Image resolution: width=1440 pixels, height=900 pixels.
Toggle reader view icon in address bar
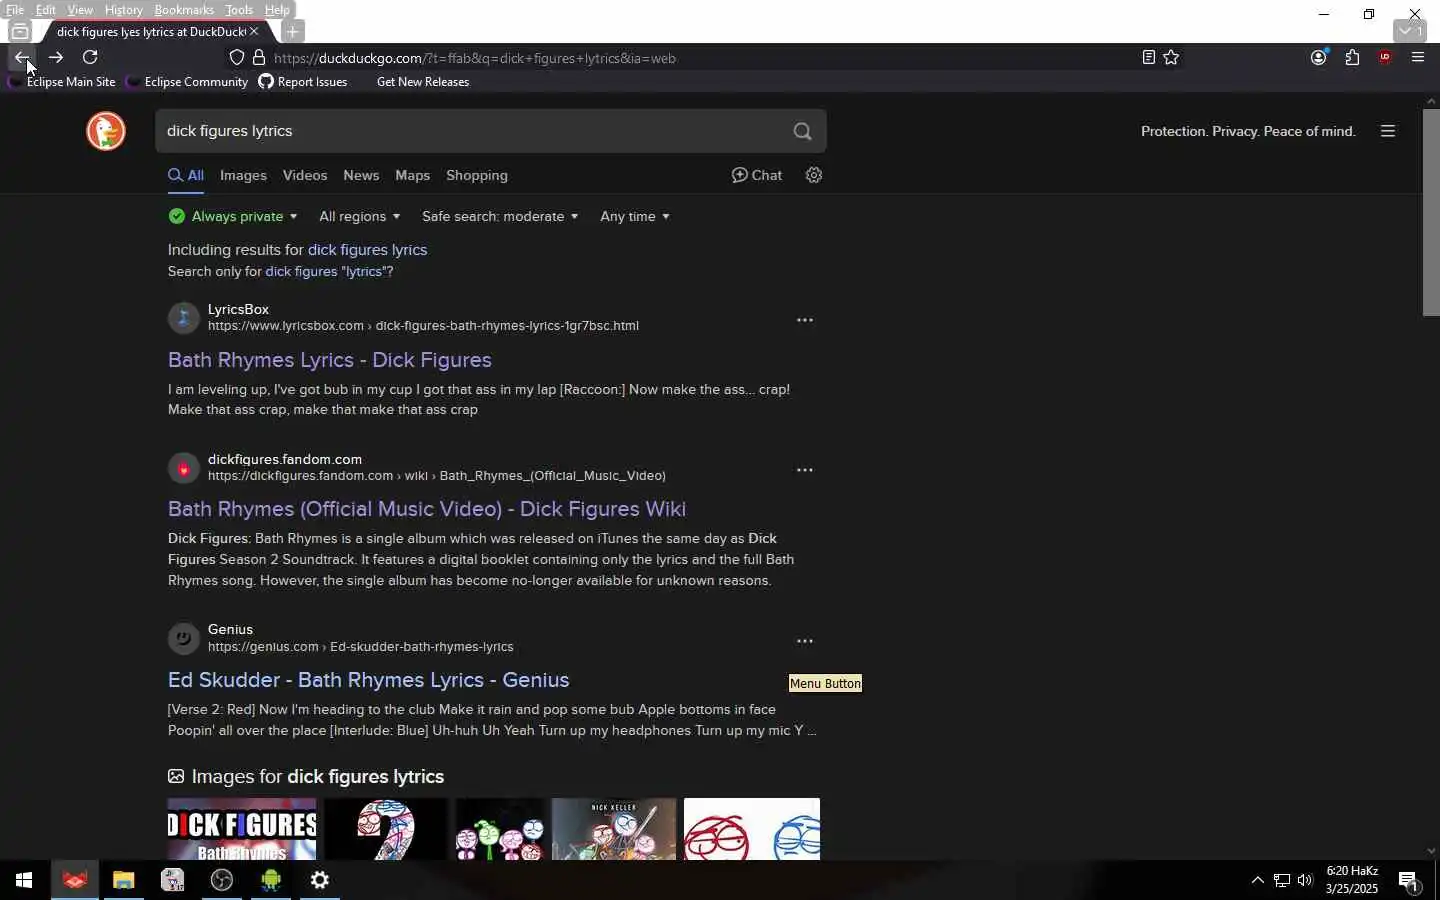pos(1149,58)
